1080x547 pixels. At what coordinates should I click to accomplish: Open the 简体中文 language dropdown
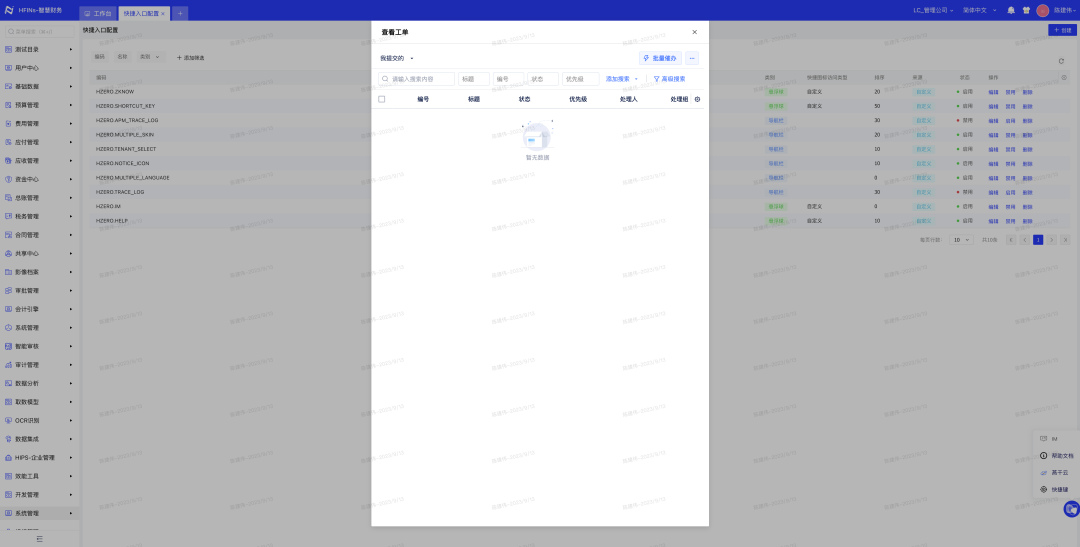[977, 10]
